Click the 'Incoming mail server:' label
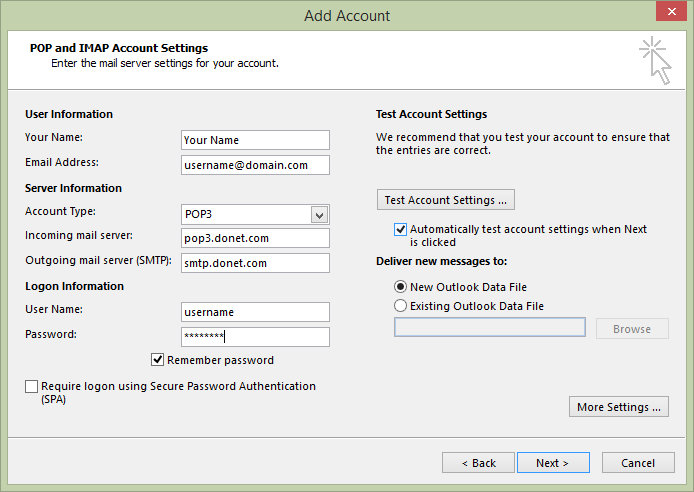 point(79,235)
